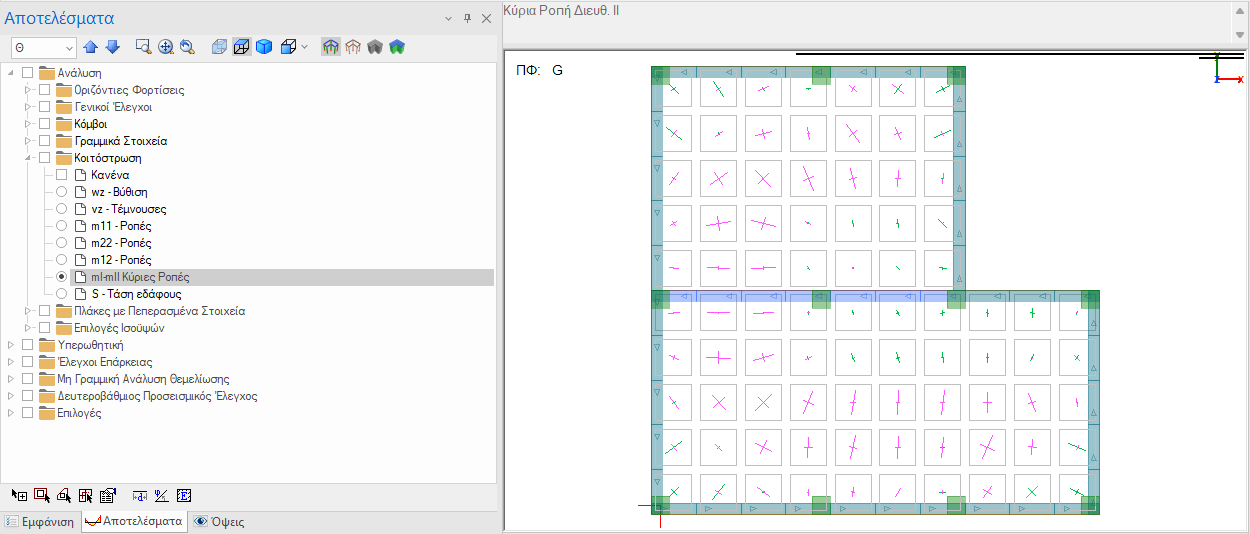The height and width of the screenshot is (534, 1250).
Task: Select the m22 - Ροπές tree row
Action: tap(121, 243)
